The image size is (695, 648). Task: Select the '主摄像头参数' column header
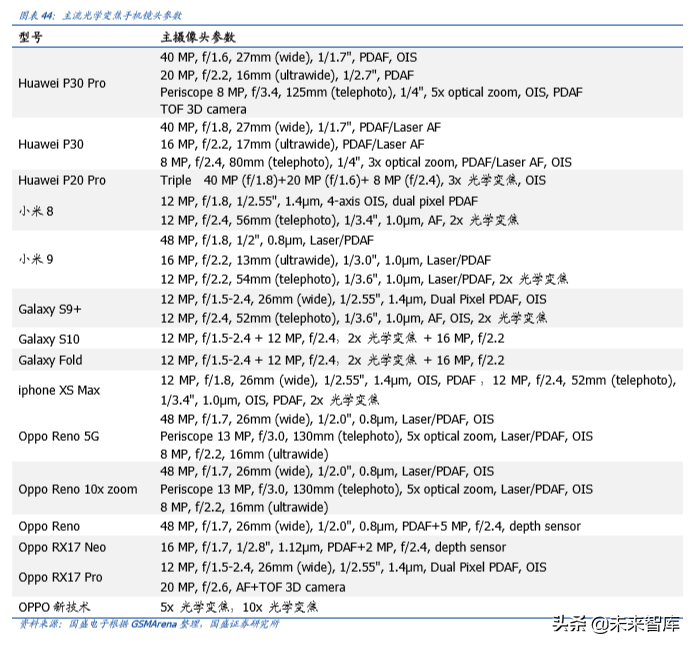click(198, 37)
